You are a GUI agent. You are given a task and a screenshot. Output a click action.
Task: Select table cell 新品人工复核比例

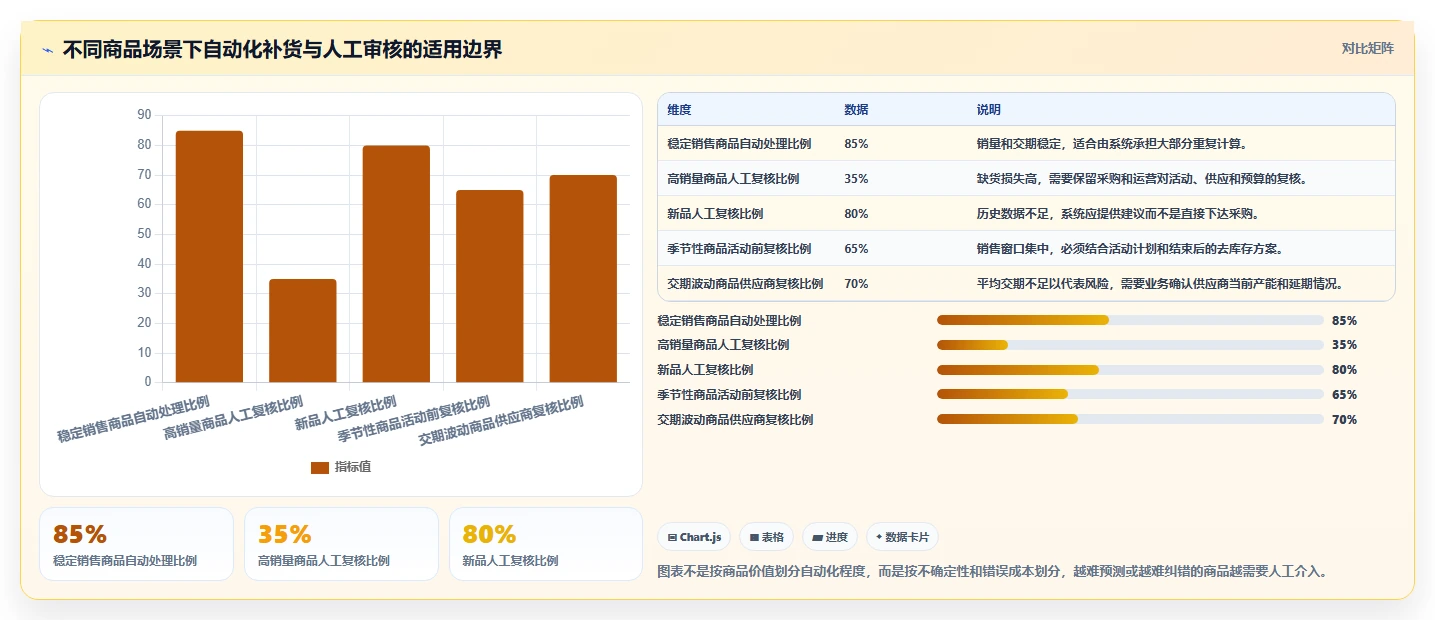coord(715,214)
